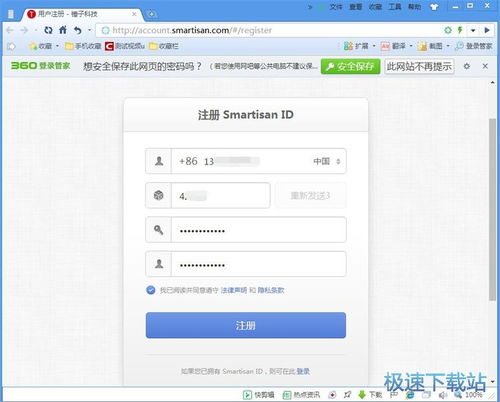Open the 隐私条款 privacy link

[x=271, y=290]
